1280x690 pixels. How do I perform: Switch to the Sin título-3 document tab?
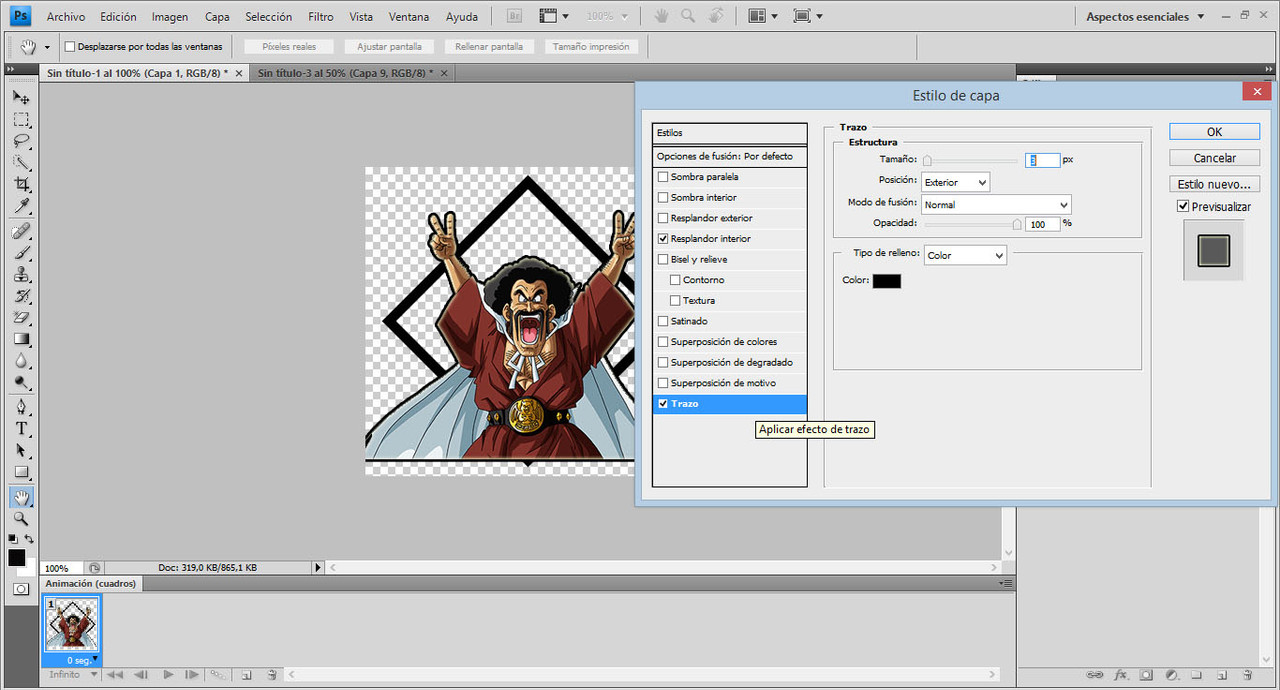click(344, 73)
